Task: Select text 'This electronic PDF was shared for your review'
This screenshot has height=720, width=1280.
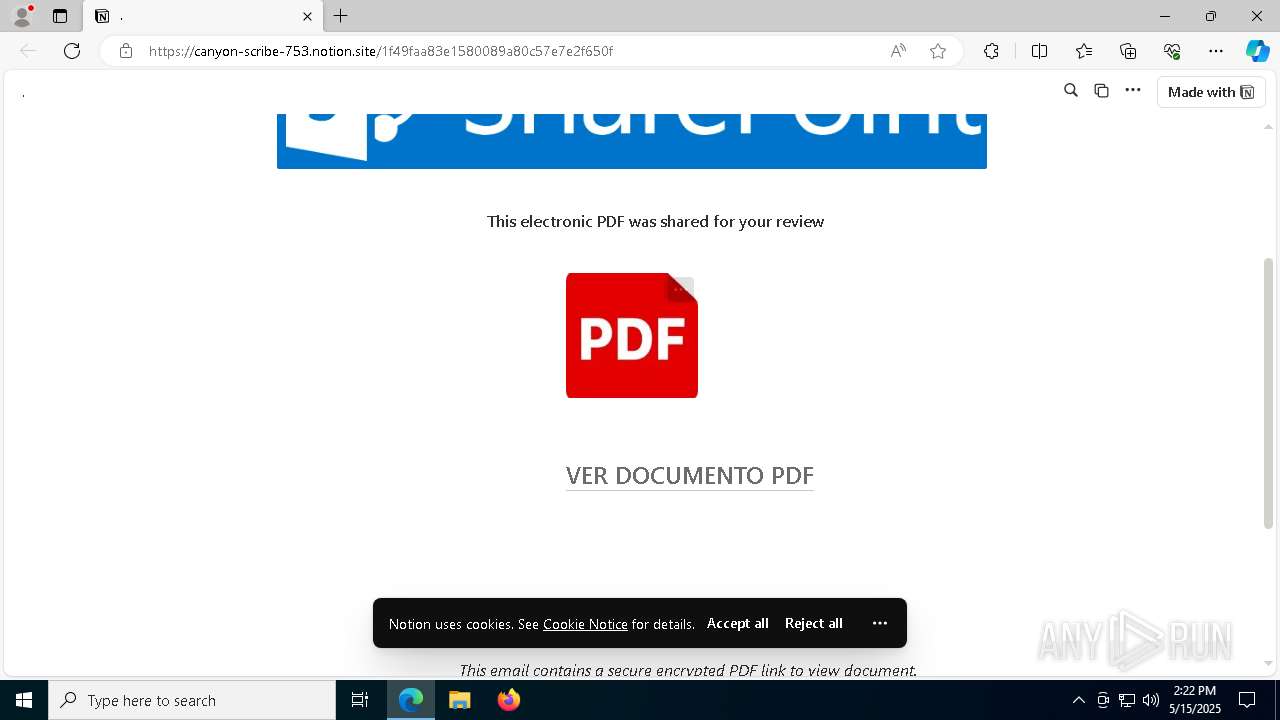Action: point(655,221)
